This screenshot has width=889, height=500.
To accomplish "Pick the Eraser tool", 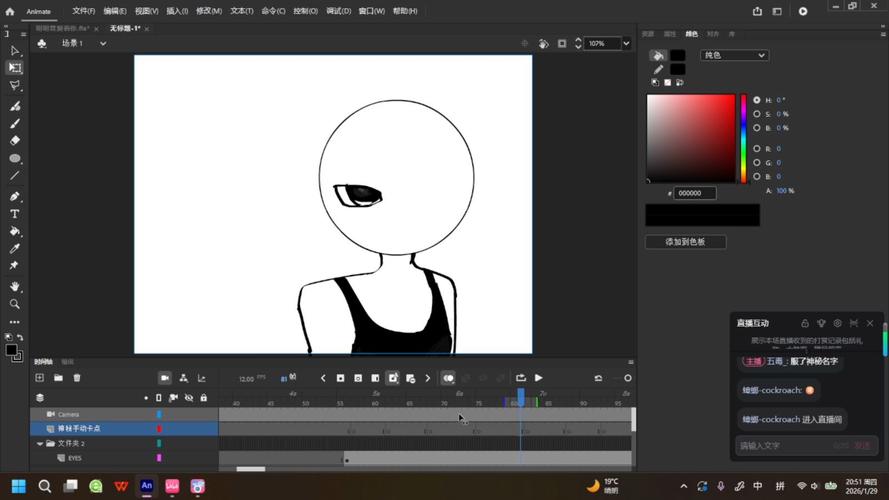I will coord(15,141).
